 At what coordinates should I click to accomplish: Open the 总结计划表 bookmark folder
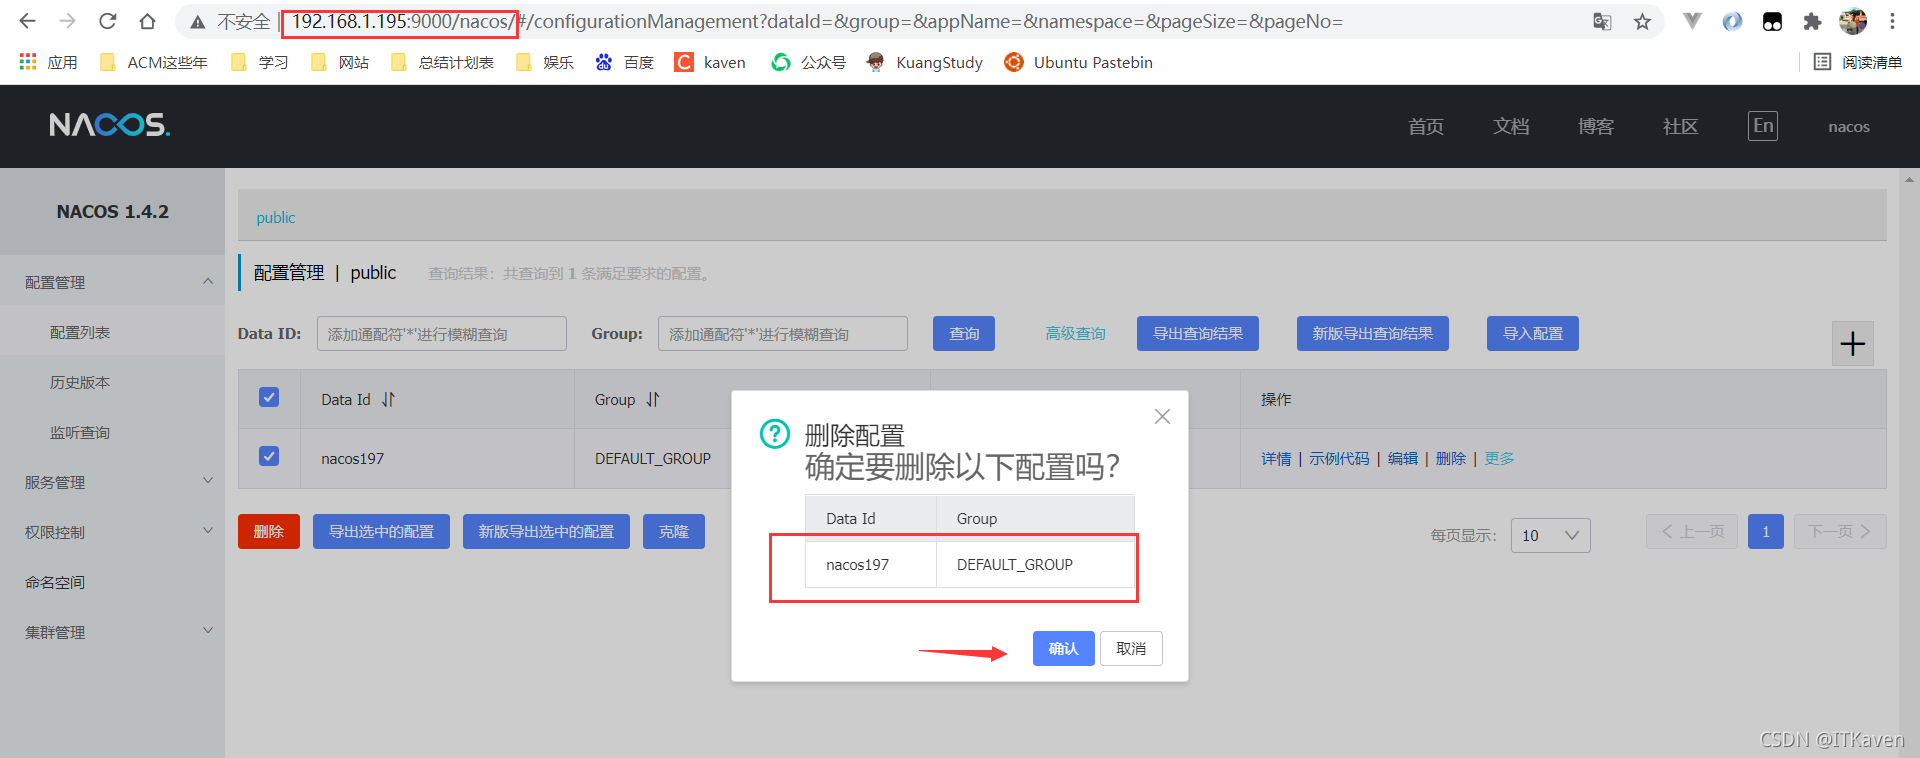point(442,62)
